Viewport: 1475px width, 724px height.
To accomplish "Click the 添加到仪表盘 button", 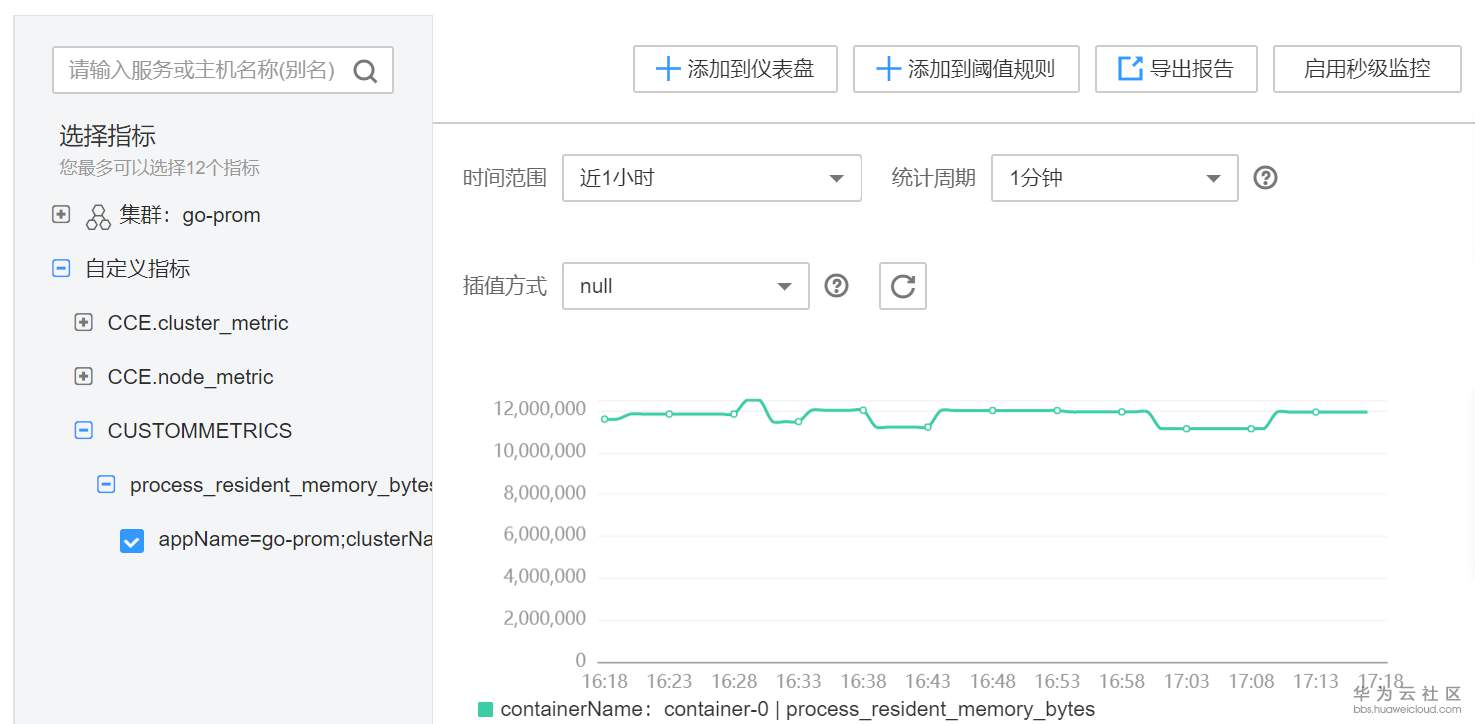I will pyautogui.click(x=735, y=69).
